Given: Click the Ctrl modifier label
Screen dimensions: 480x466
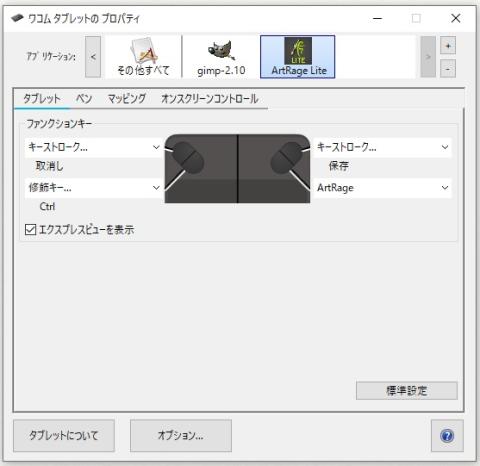Looking at the screenshot, I should pyautogui.click(x=47, y=207).
